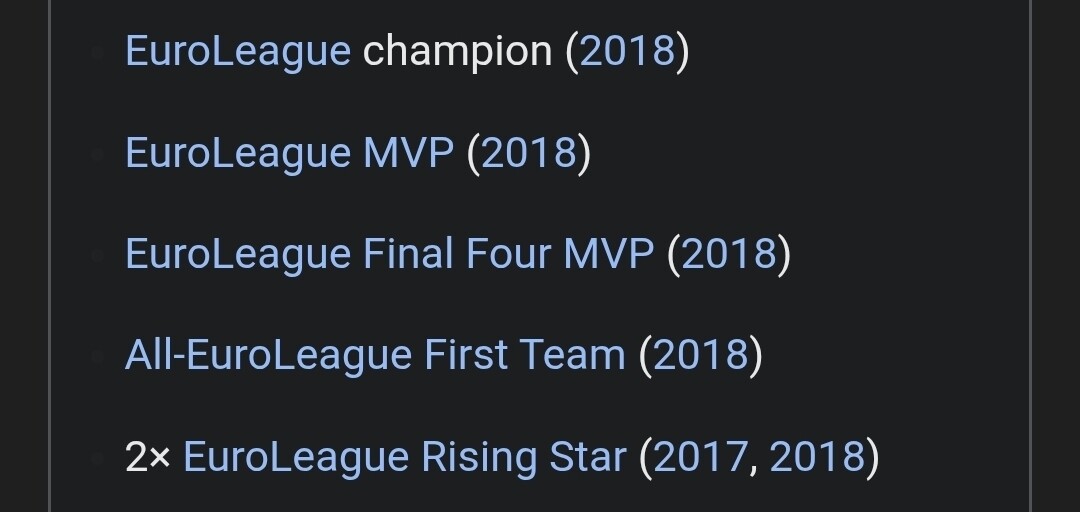Click the '2×' text before Rising Star
The image size is (1080, 512).
pyautogui.click(x=147, y=457)
